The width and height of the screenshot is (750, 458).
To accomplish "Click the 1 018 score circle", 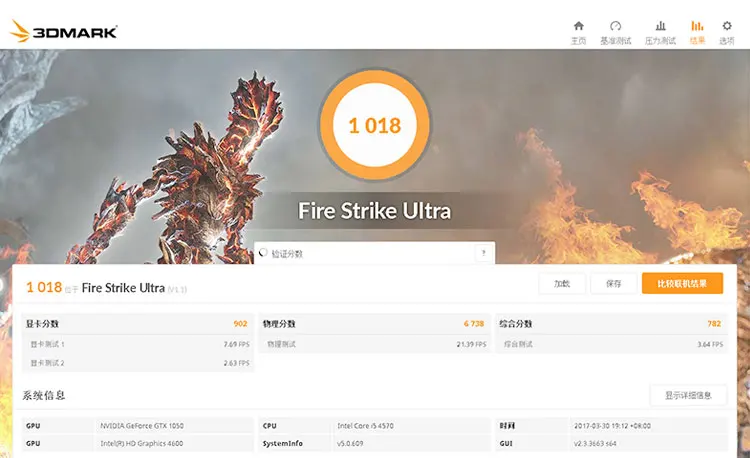I will [375, 125].
